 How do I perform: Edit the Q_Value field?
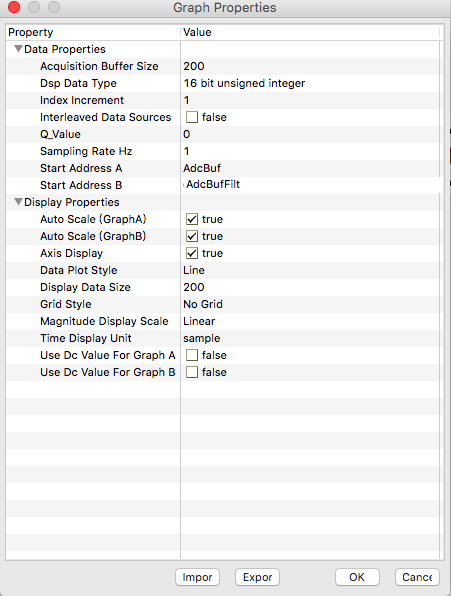coord(310,134)
